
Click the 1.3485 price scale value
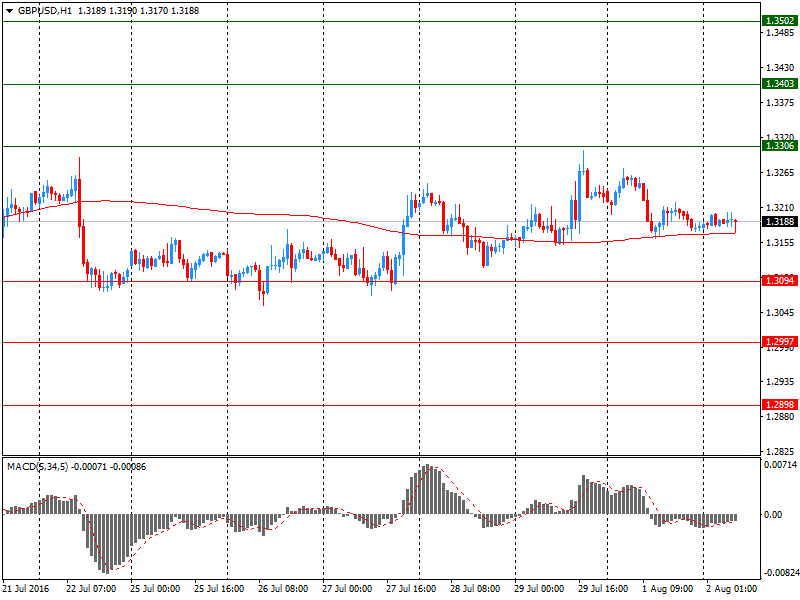[780, 33]
